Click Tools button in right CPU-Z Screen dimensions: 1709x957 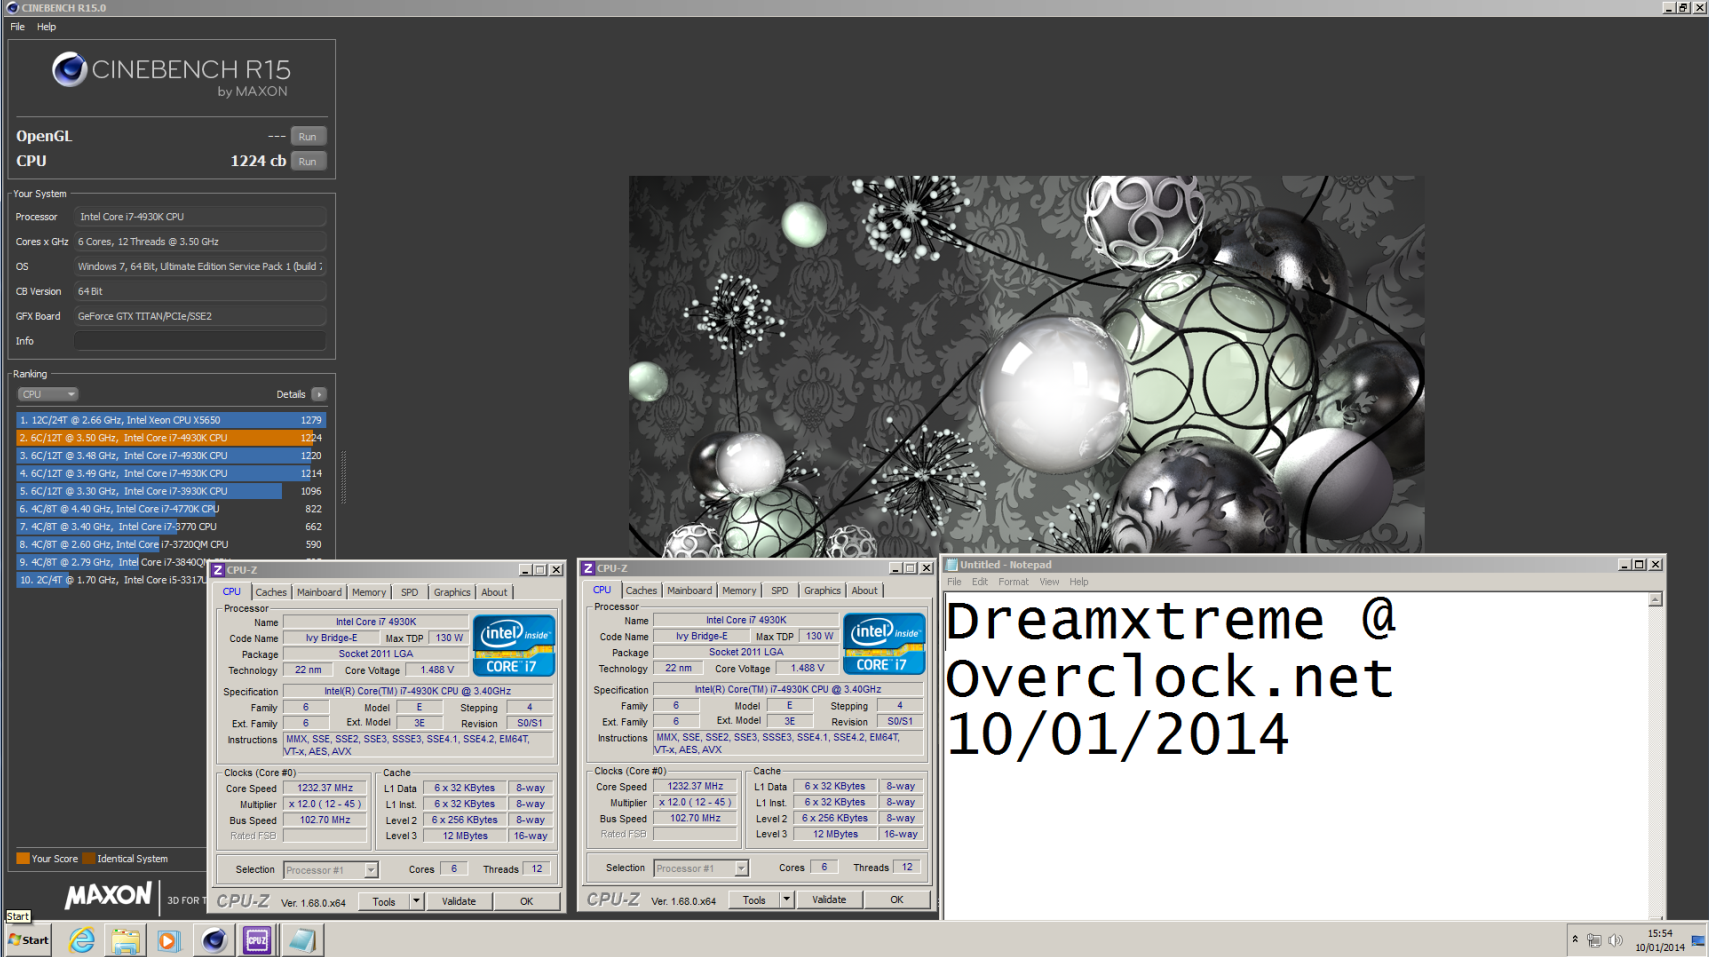pyautogui.click(x=754, y=899)
